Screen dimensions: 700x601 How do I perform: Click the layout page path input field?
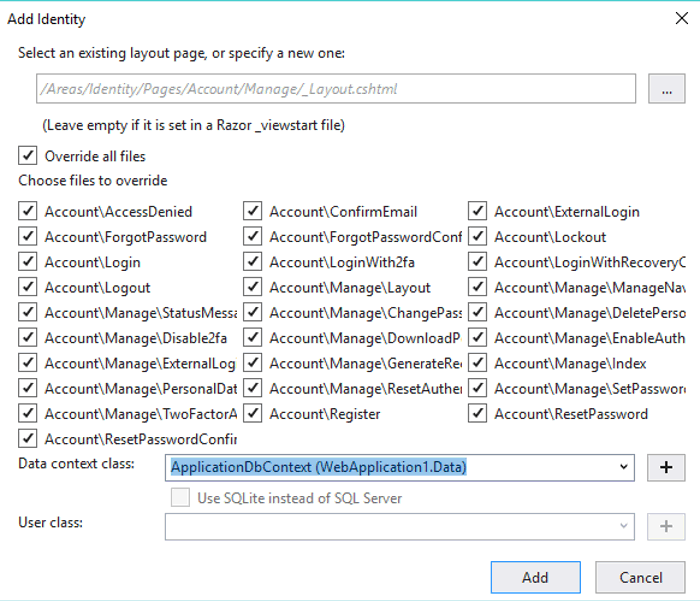[335, 89]
